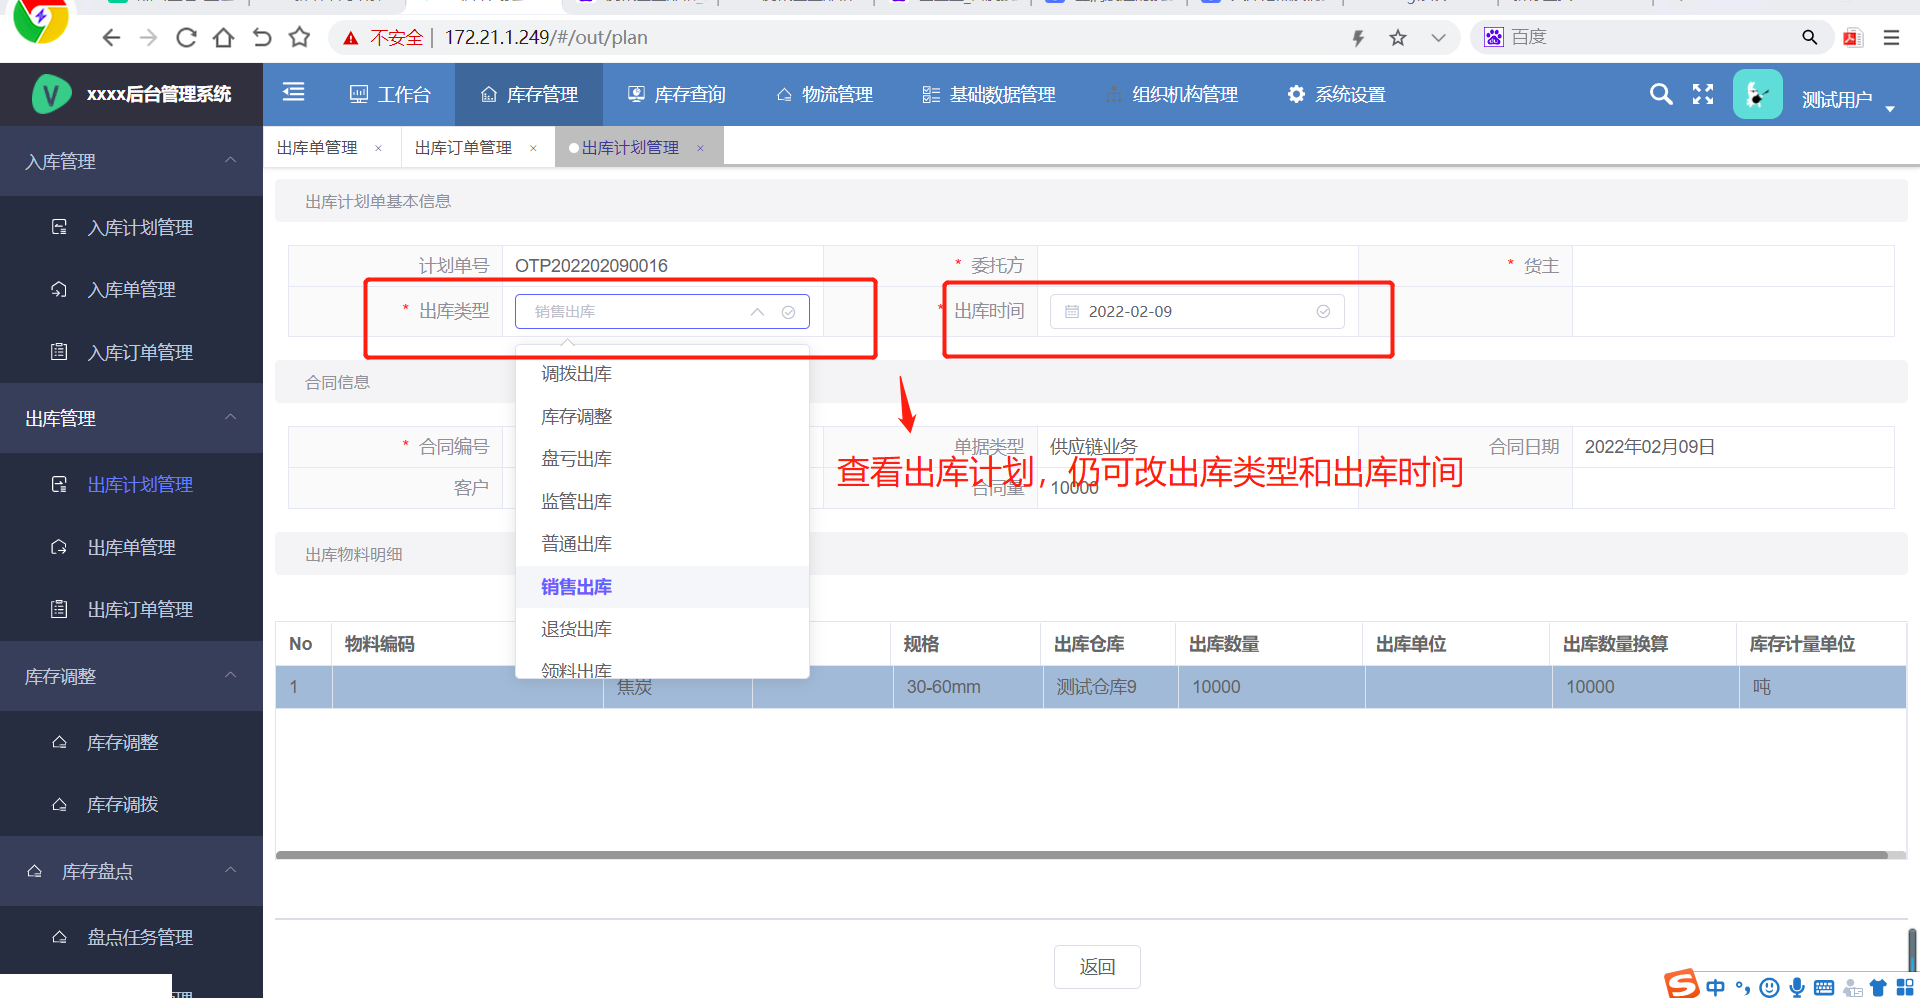Choose 销售出库 from dropdown list
The width and height of the screenshot is (1920, 998).
[x=662, y=587]
